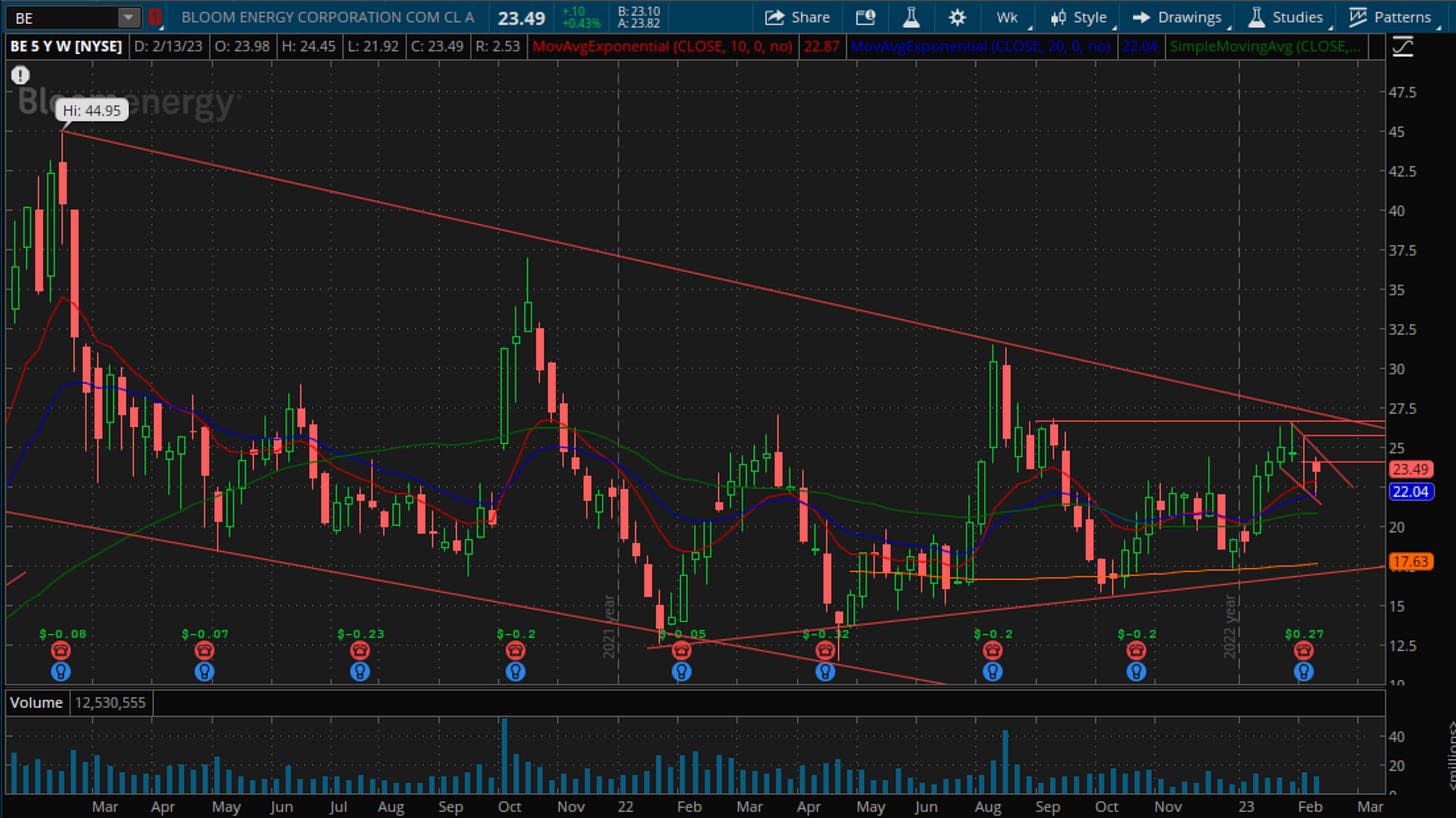
Task: Click the exclamation info icon on the chart
Action: (20, 75)
